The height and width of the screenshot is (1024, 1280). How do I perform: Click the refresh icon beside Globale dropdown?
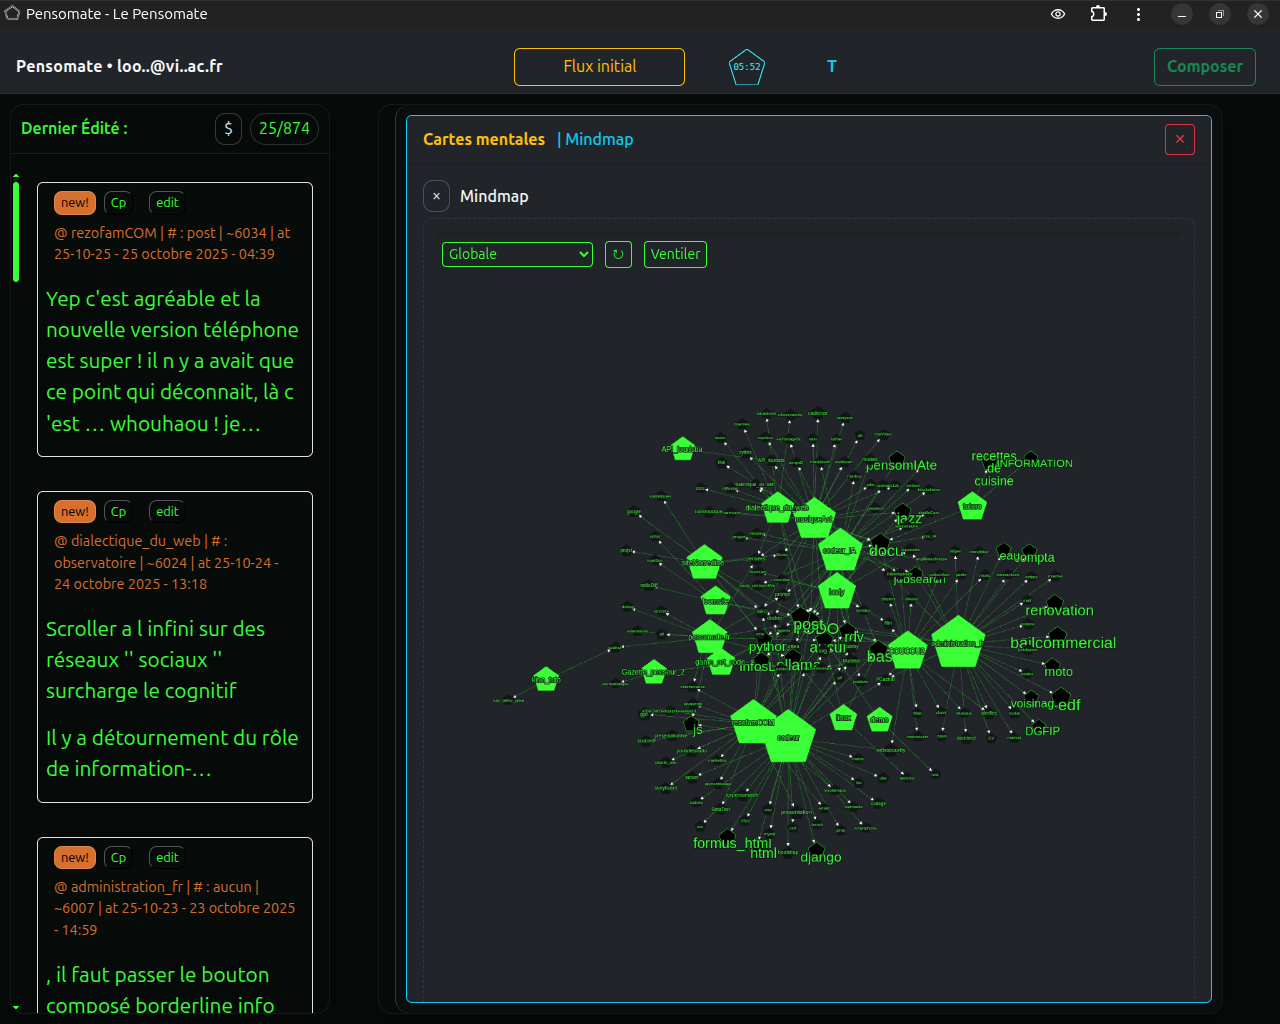coord(618,254)
